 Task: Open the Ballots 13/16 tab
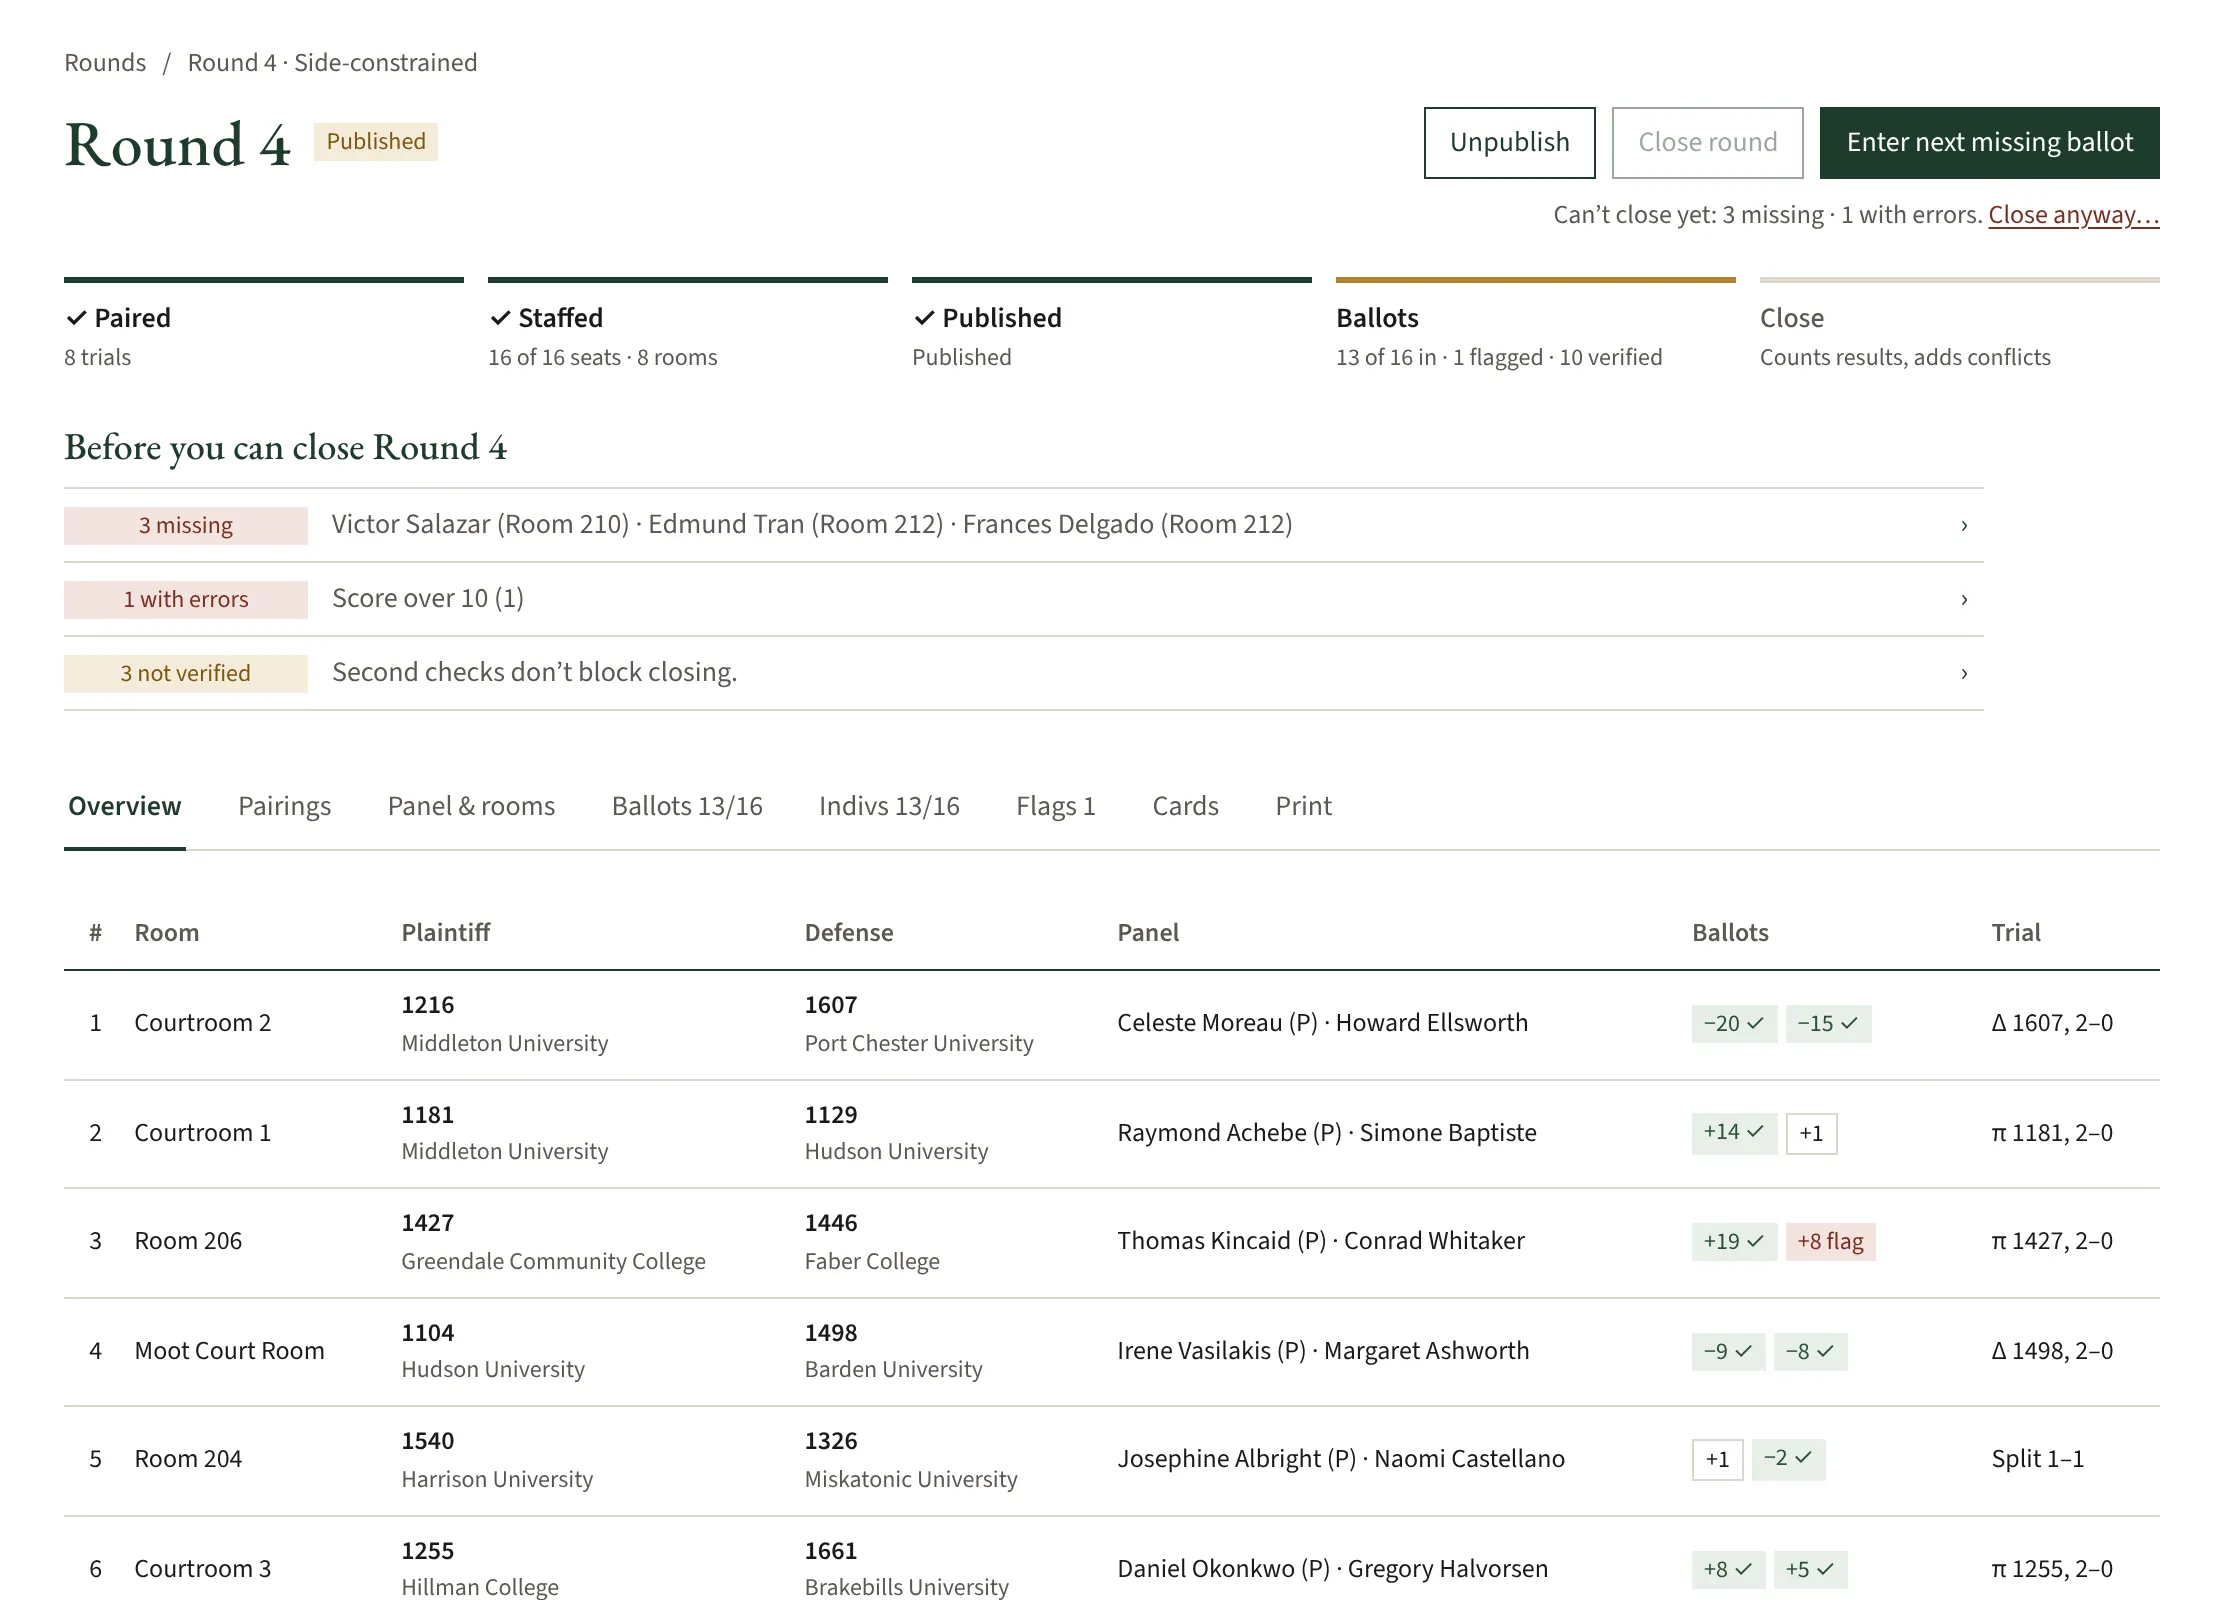click(687, 806)
